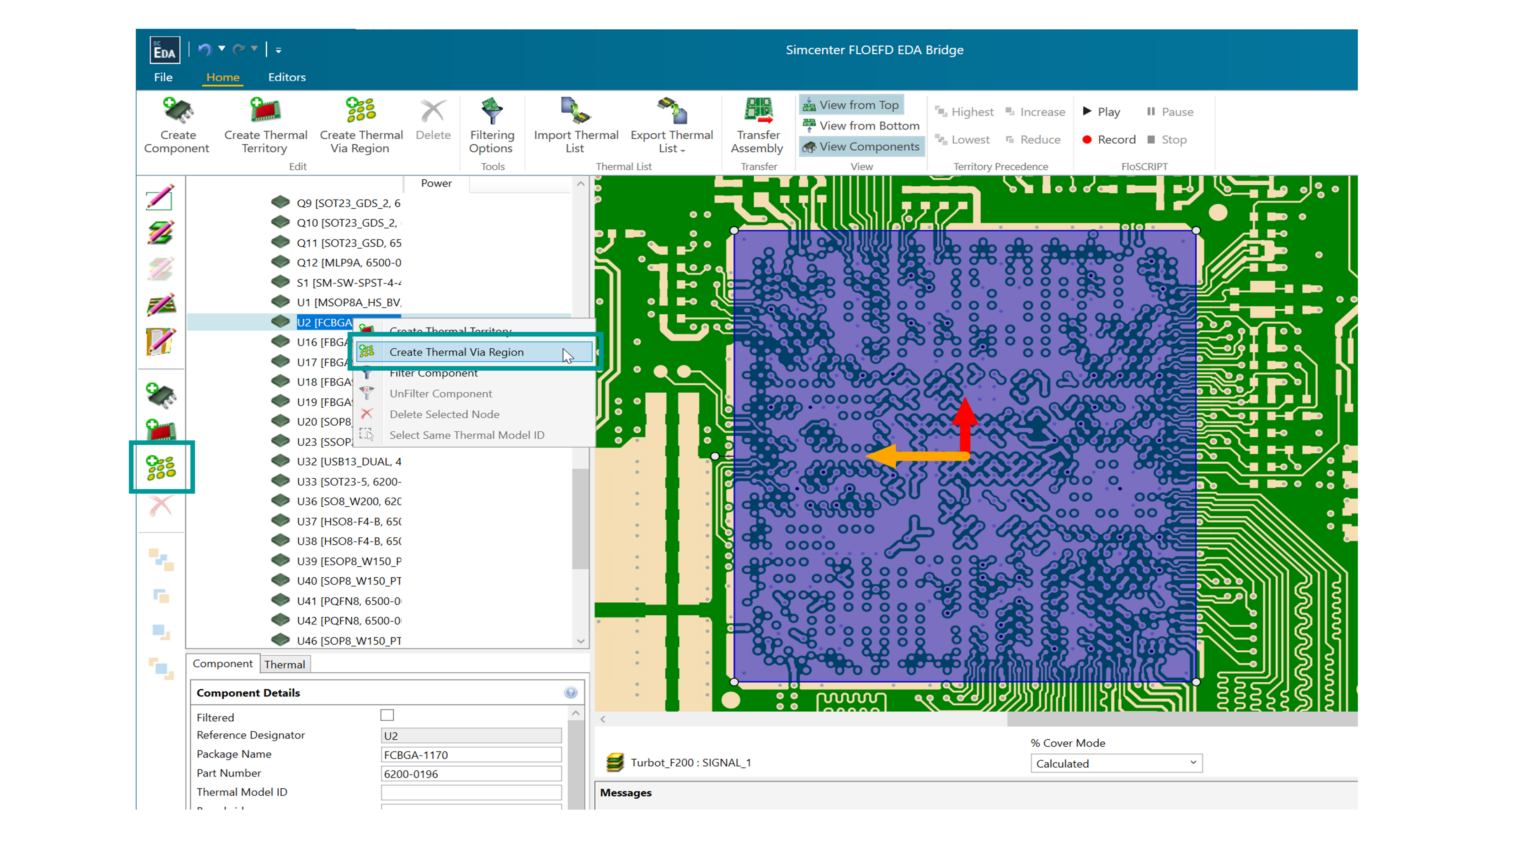Screen dimensions: 1536x864
Task: Click the highlighted Create Thermal Via Region sidebar icon
Action: 161,466
